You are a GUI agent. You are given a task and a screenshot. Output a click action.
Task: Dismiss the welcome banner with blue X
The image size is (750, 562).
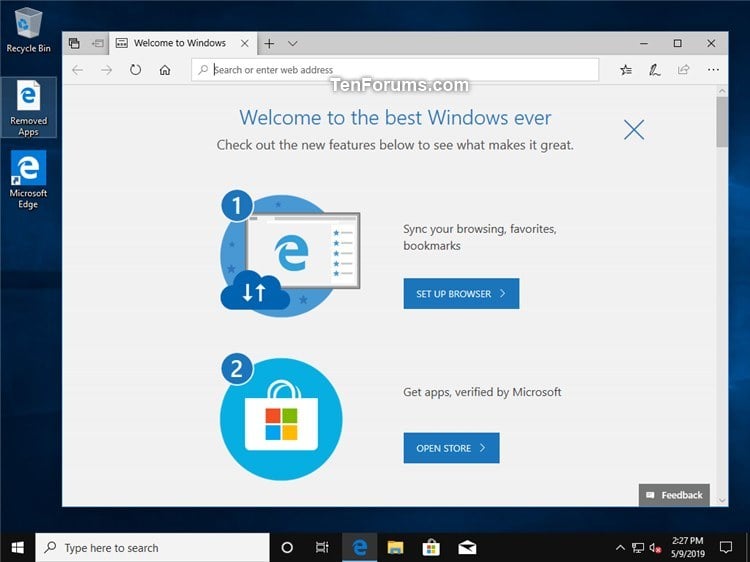pos(634,130)
